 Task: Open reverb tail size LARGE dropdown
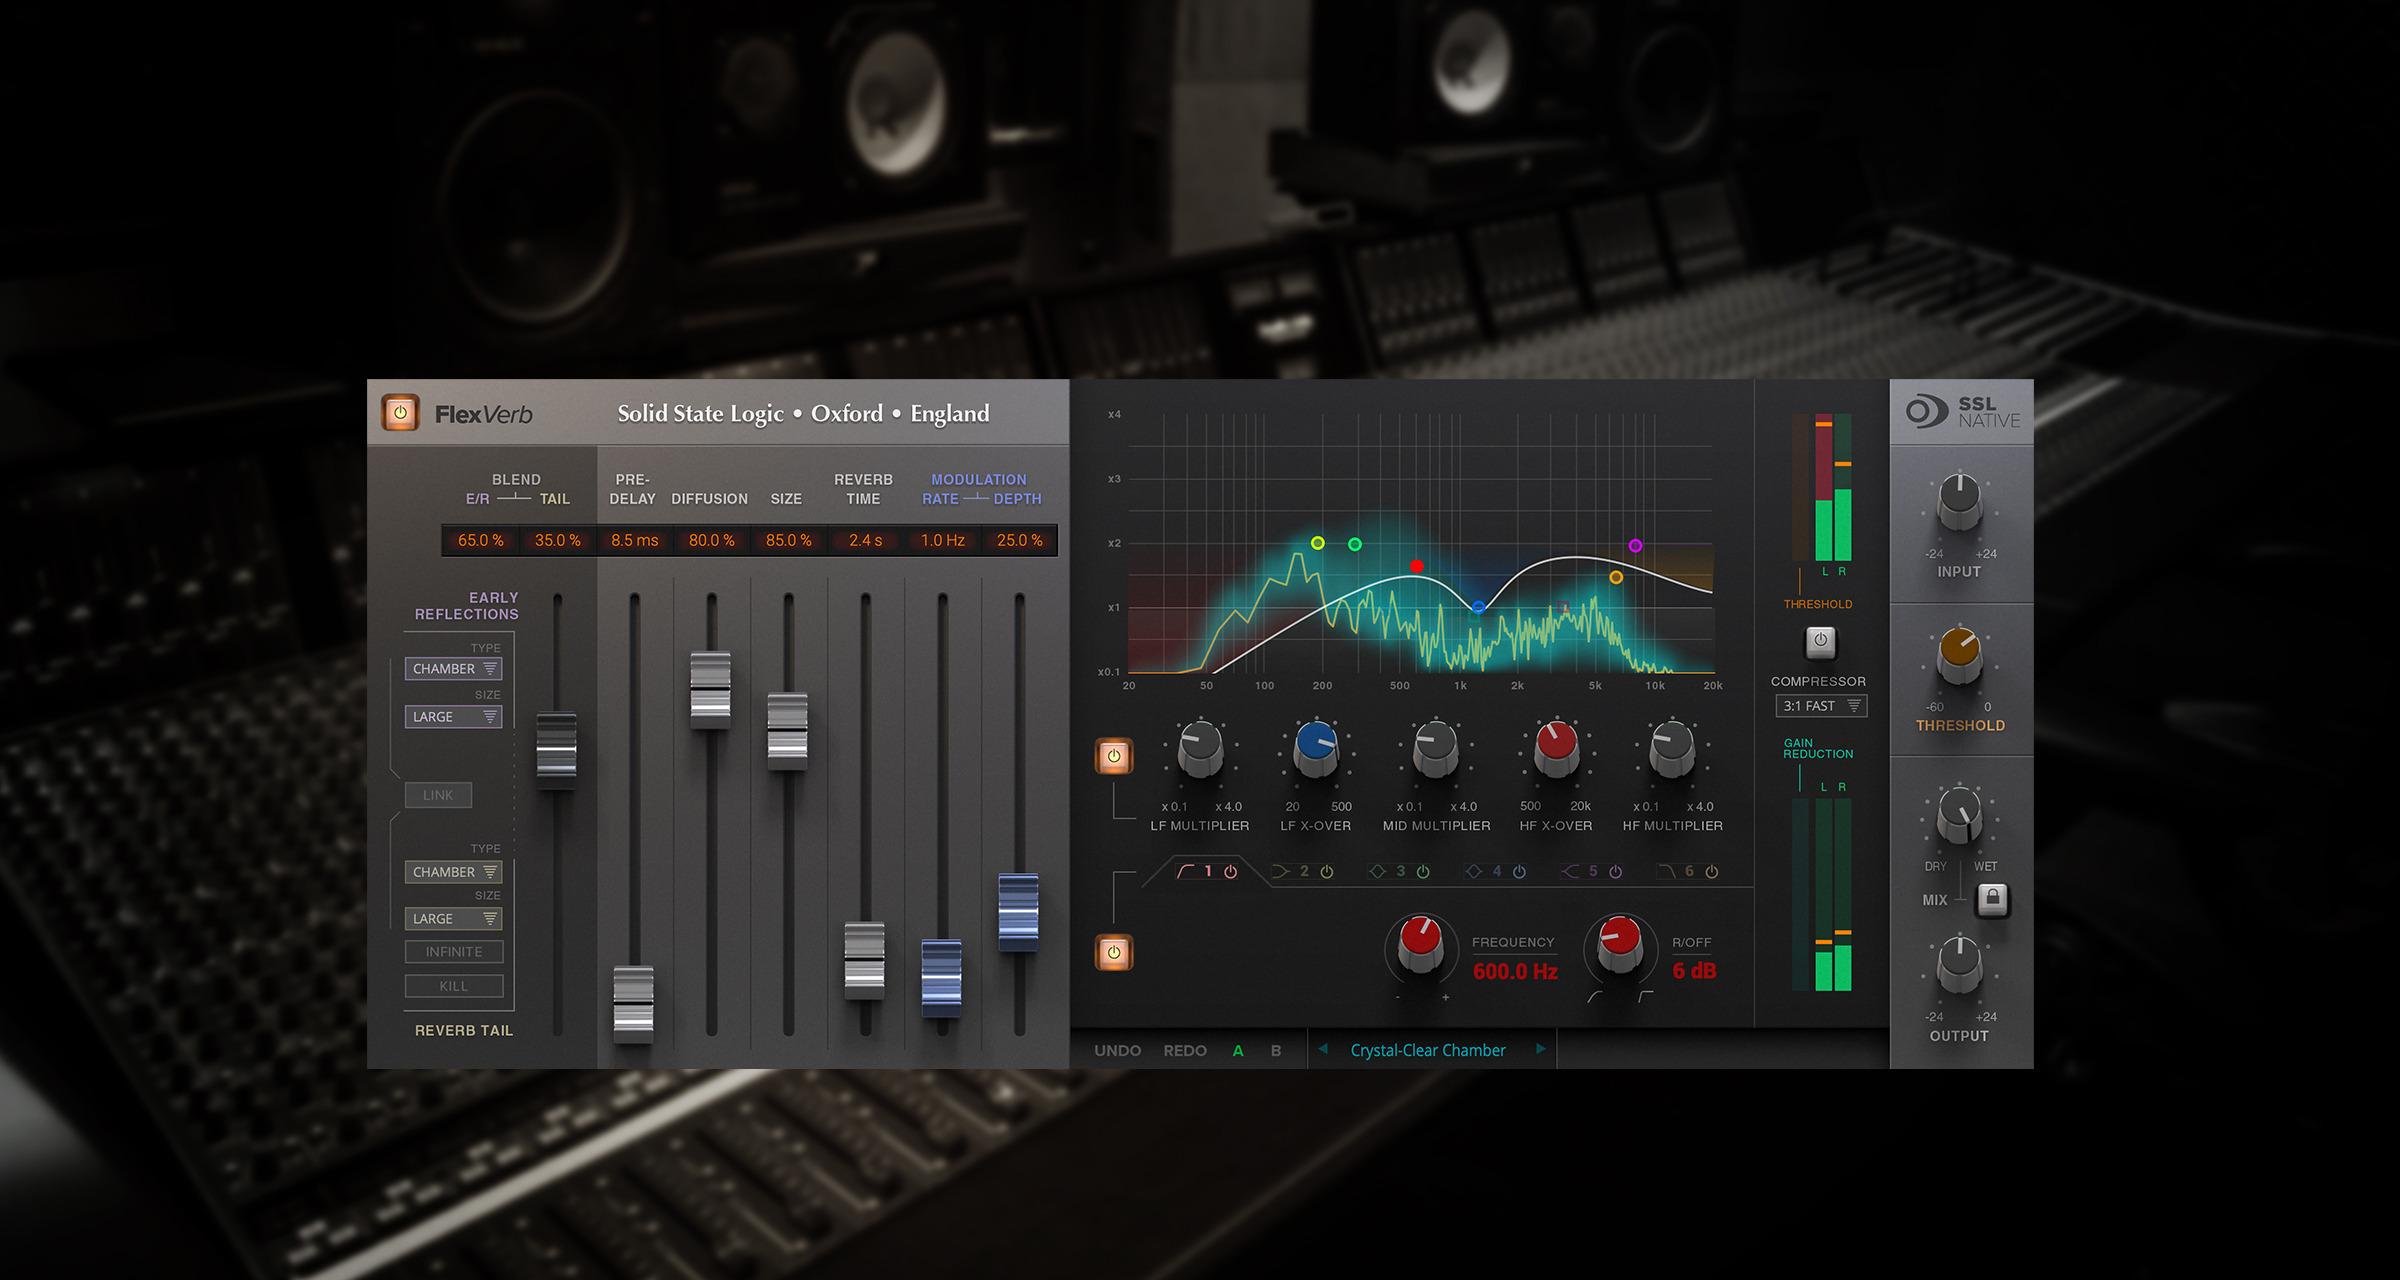coord(453,919)
